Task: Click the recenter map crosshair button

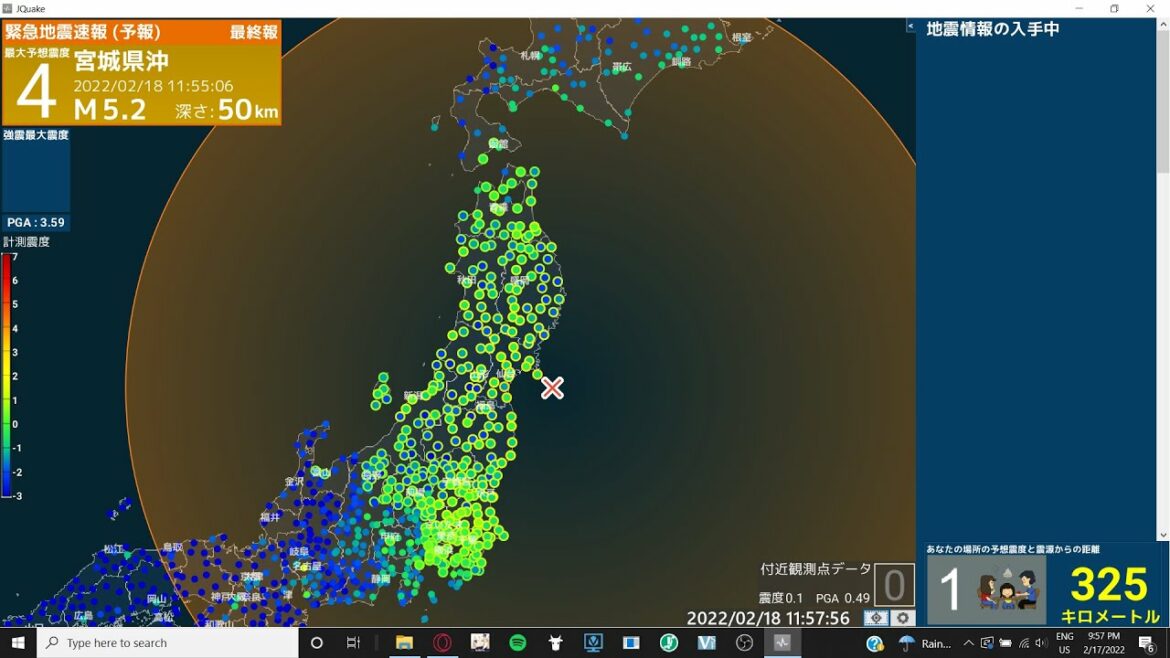Action: (x=876, y=619)
